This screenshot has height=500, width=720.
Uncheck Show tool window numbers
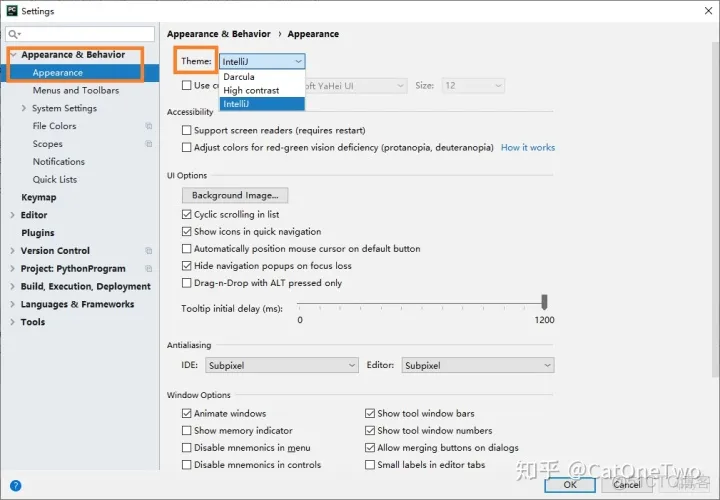point(370,431)
